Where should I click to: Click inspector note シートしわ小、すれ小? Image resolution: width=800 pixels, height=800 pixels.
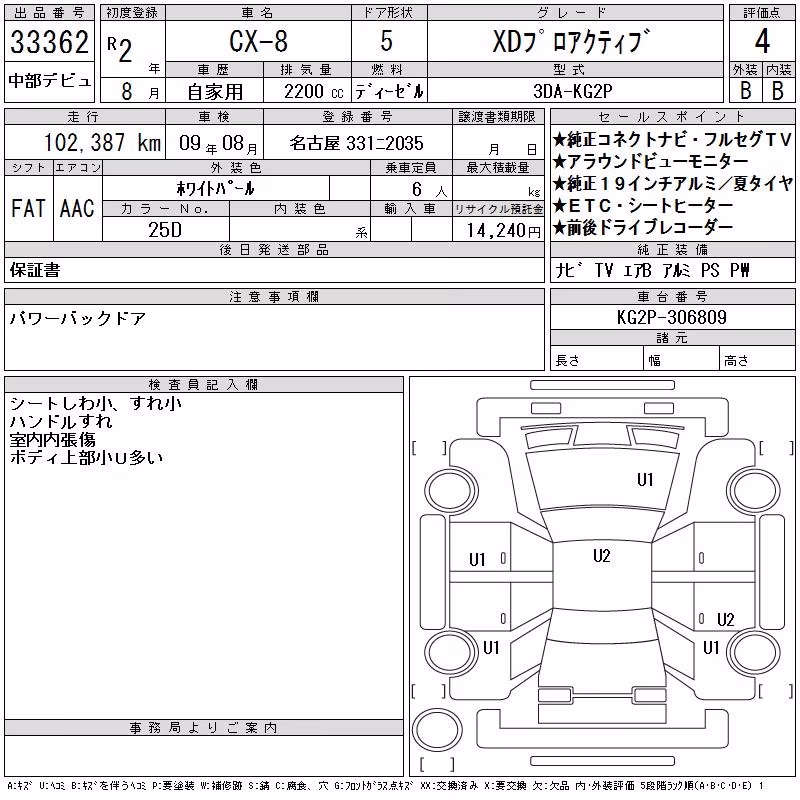(95, 403)
